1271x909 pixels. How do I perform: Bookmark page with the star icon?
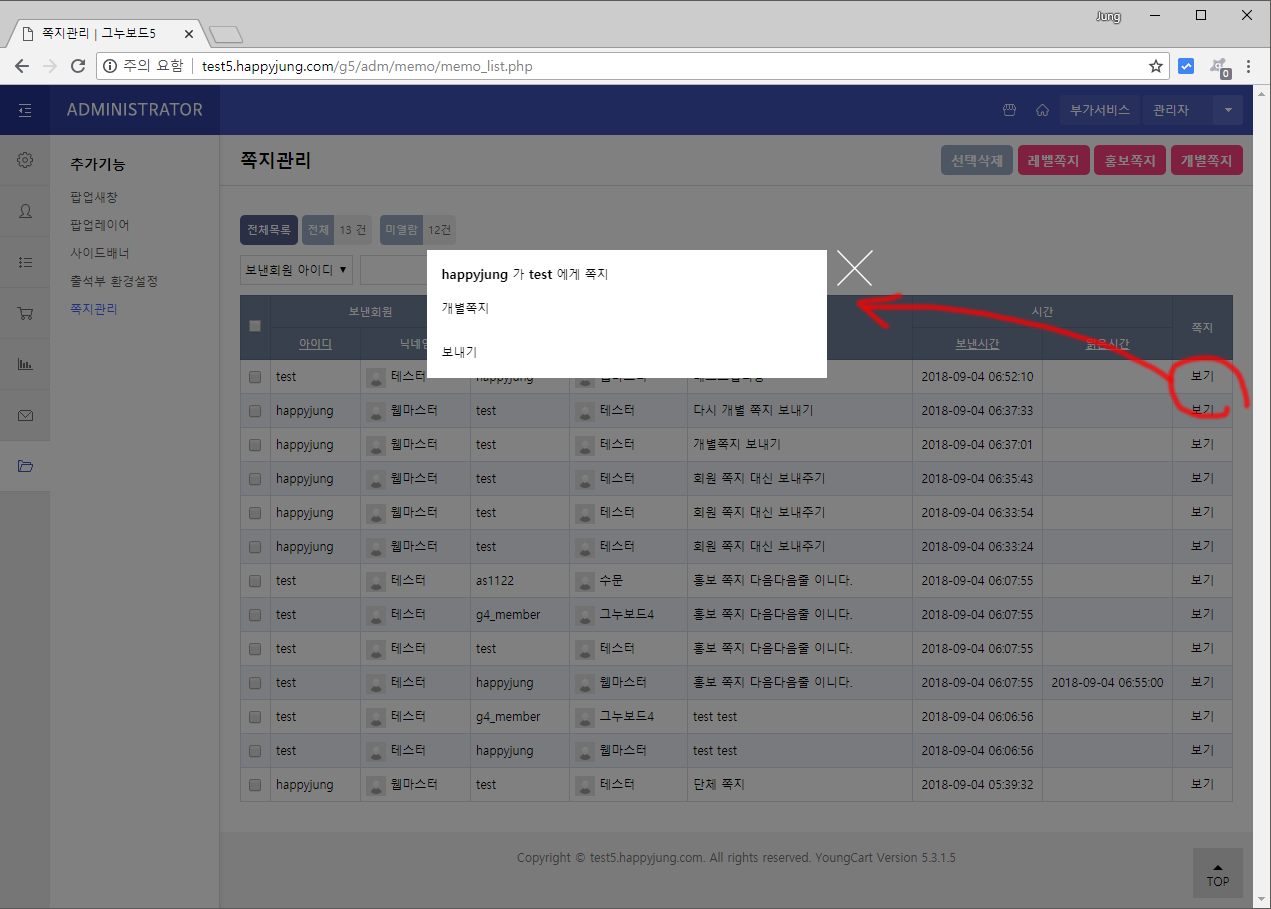(1156, 66)
